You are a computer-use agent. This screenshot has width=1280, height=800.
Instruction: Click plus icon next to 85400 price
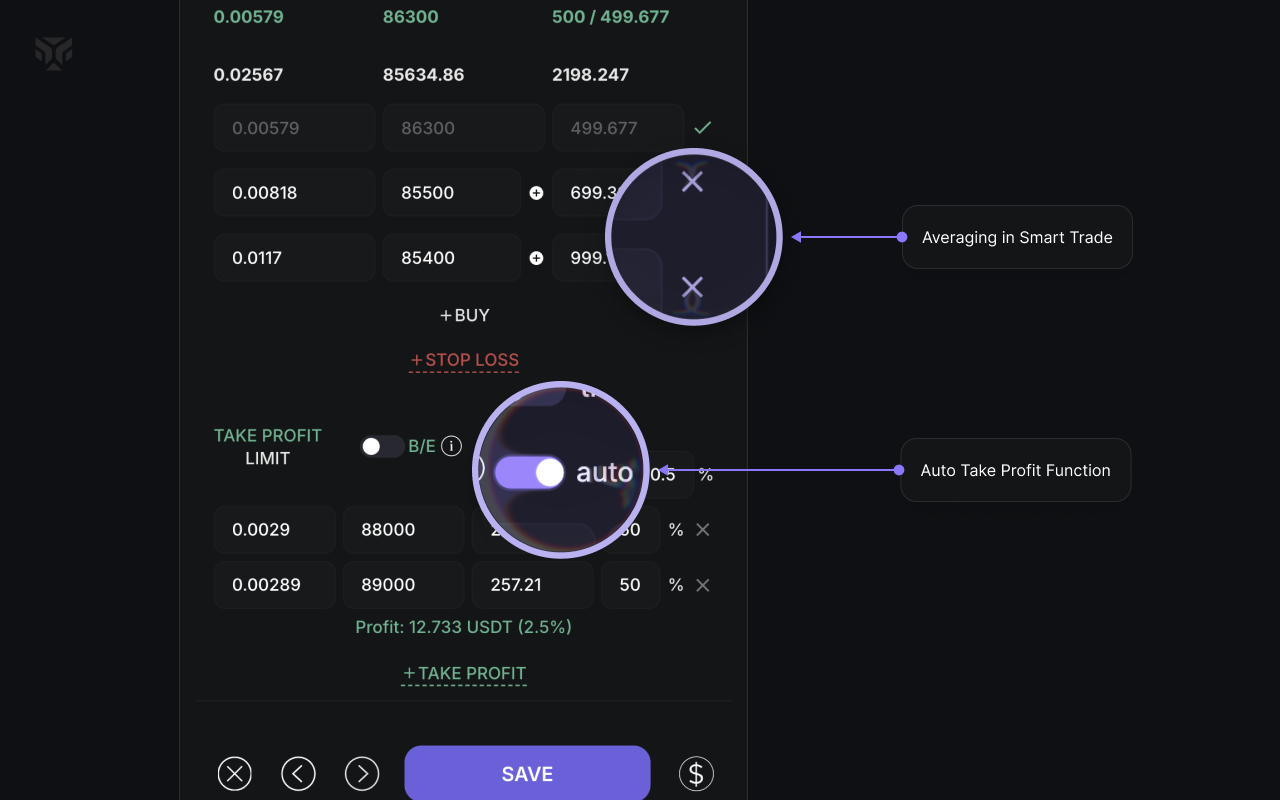[536, 258]
